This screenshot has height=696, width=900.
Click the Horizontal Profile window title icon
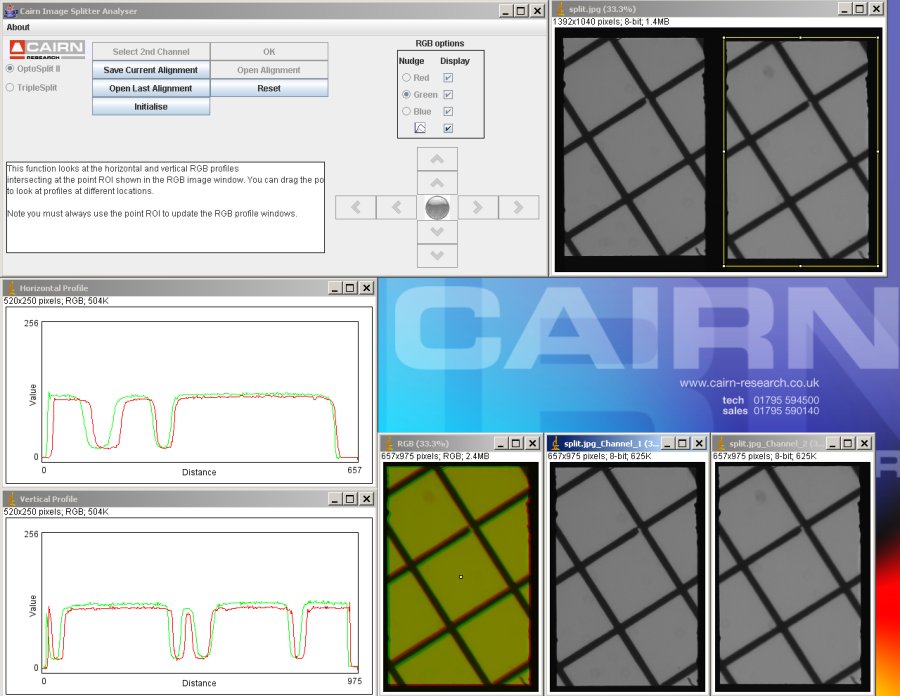tap(11, 288)
